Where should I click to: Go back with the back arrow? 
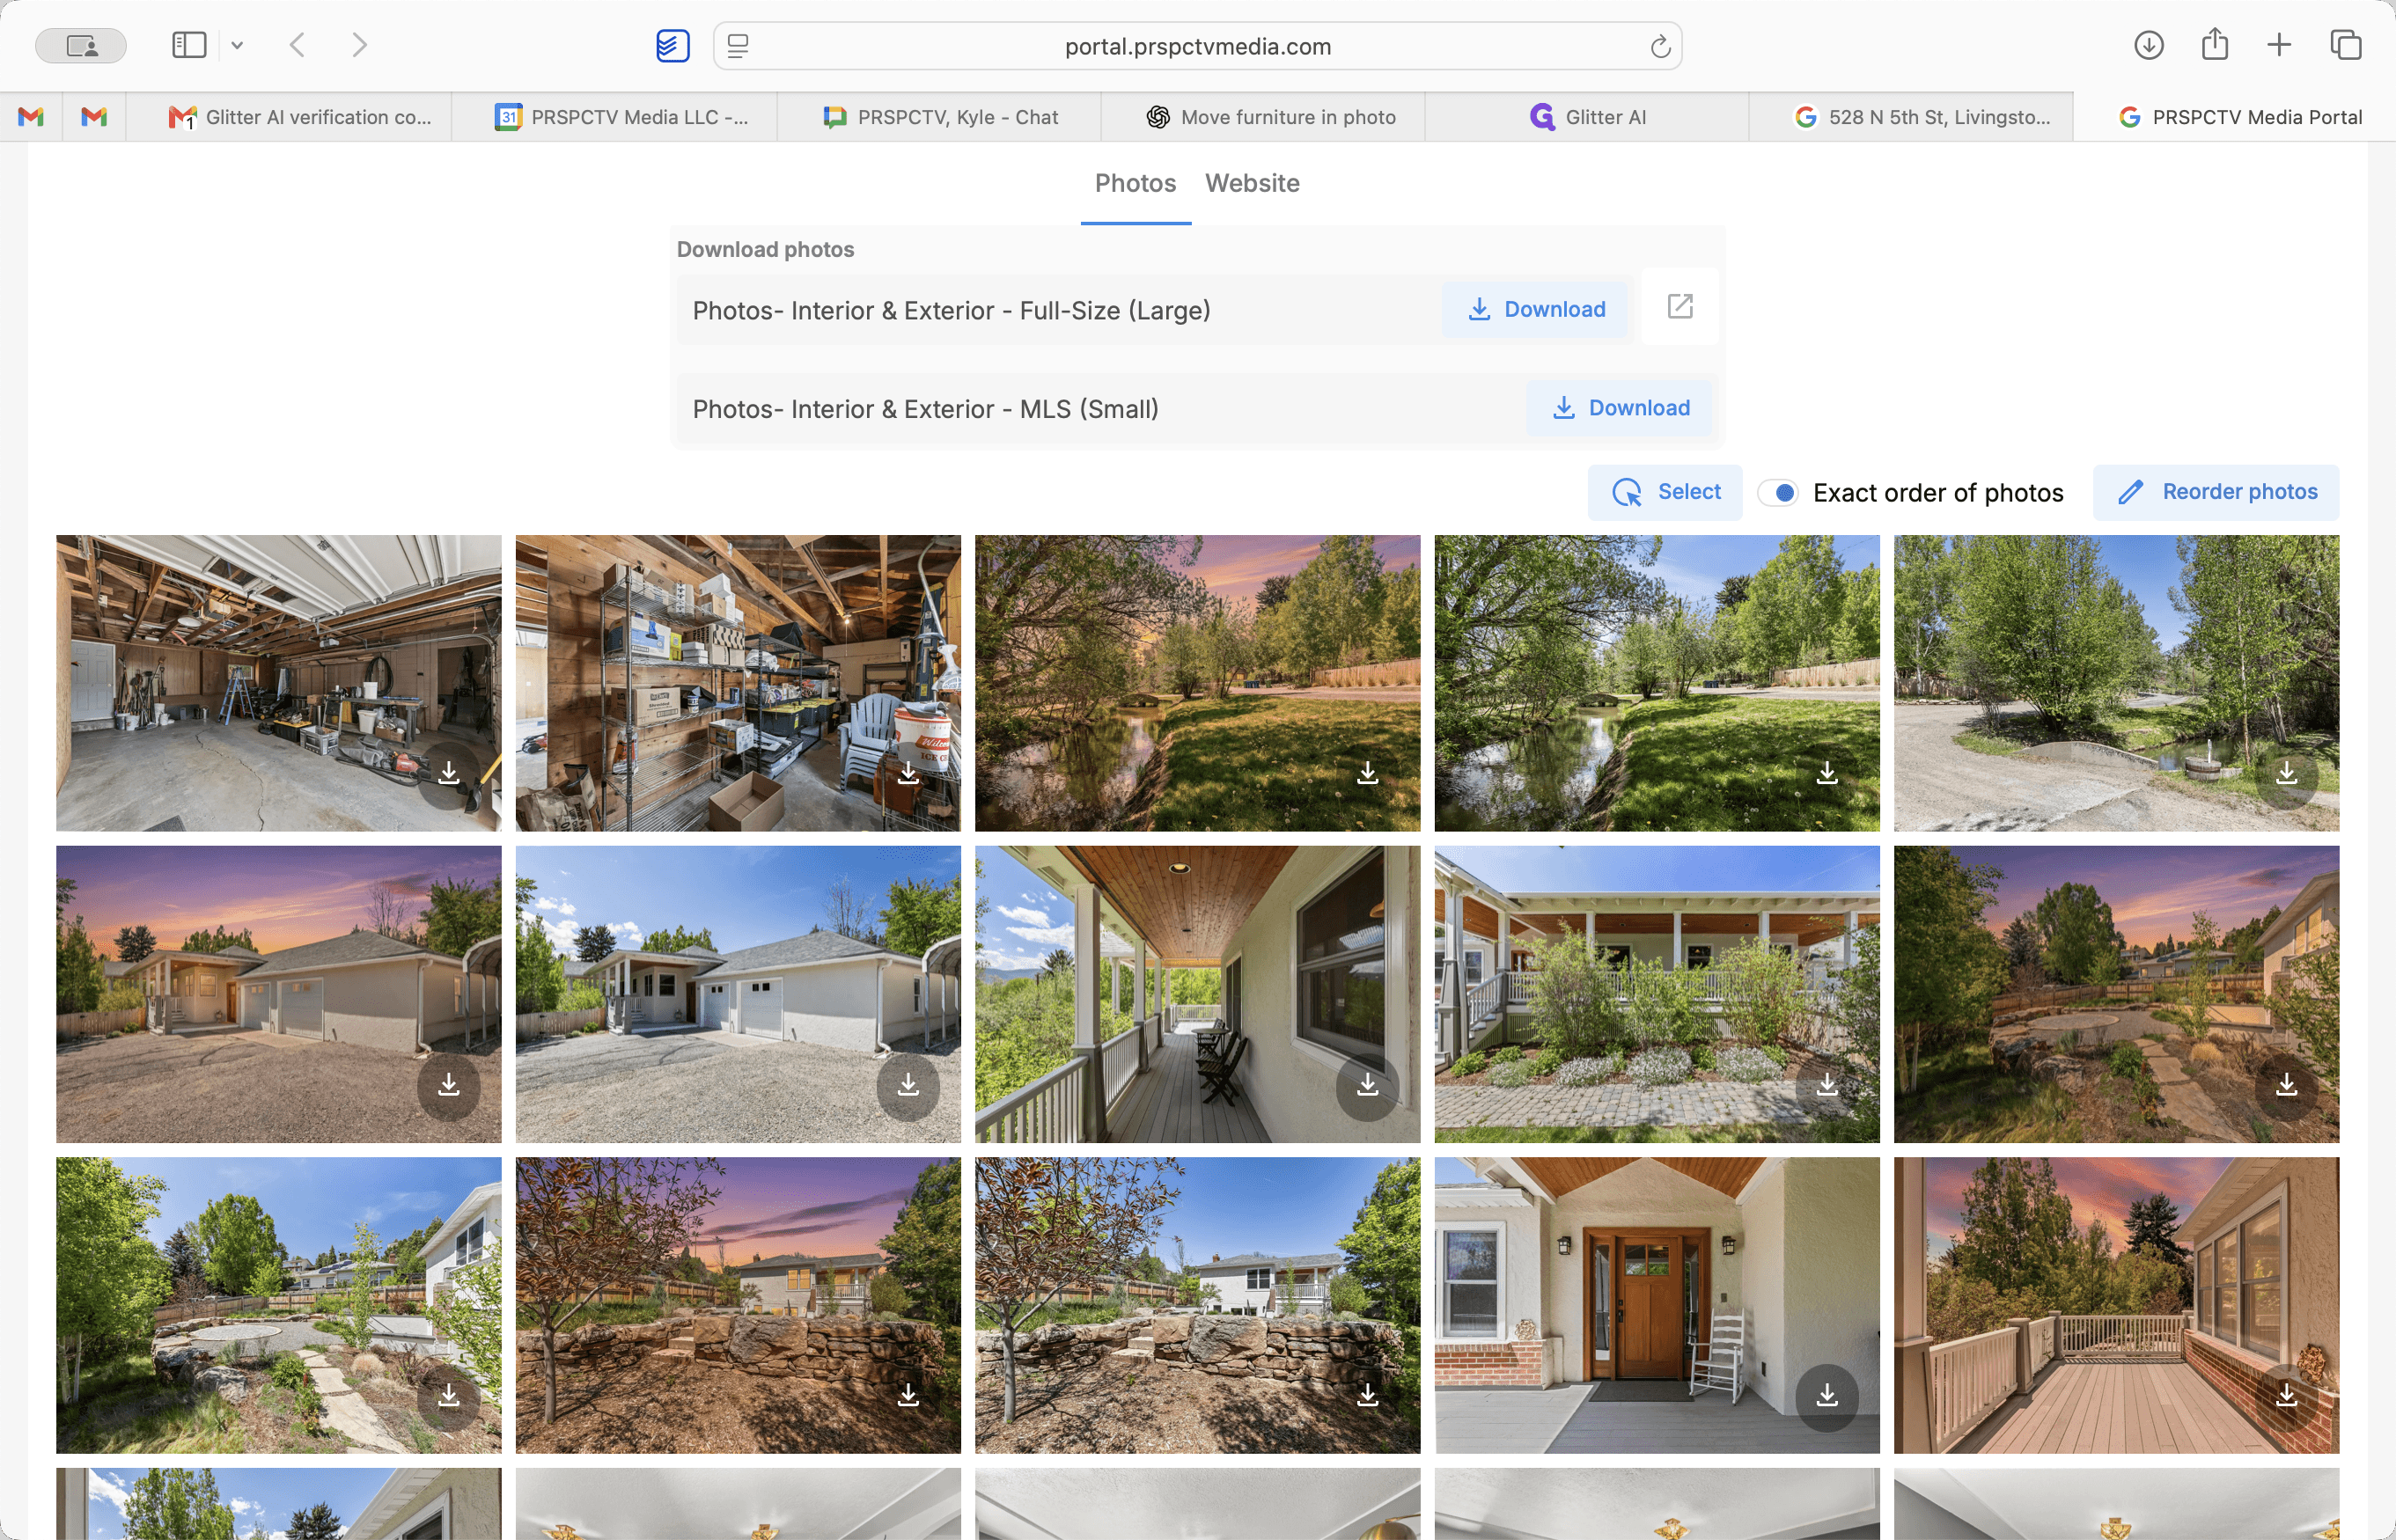(297, 45)
